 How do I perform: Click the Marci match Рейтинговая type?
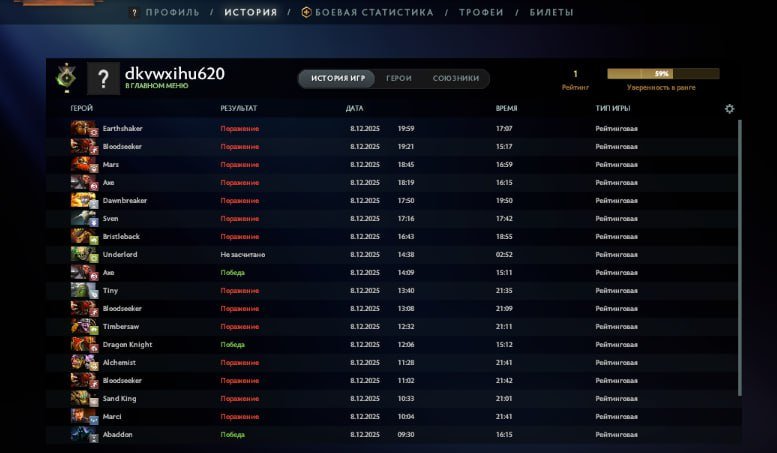click(x=616, y=416)
